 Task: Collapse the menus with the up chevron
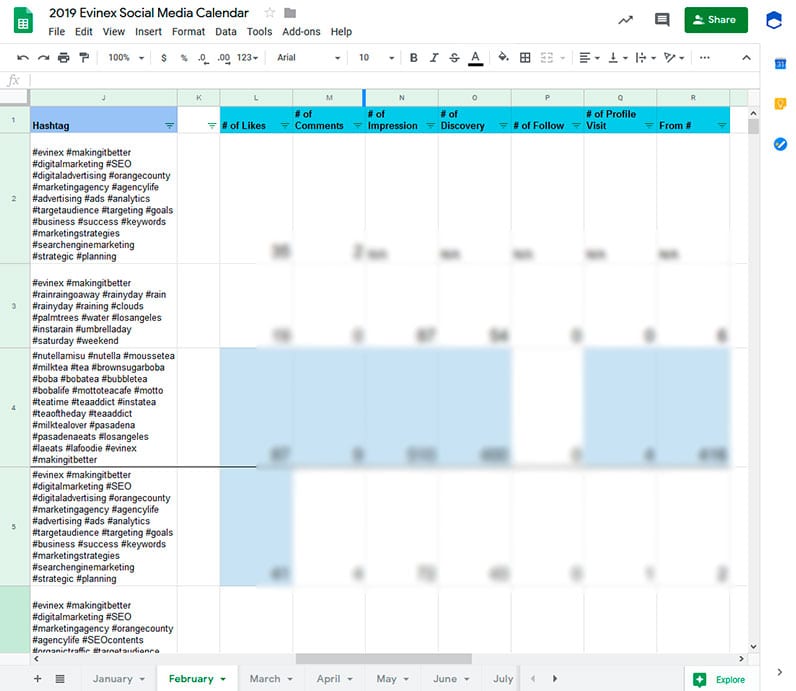pos(746,58)
